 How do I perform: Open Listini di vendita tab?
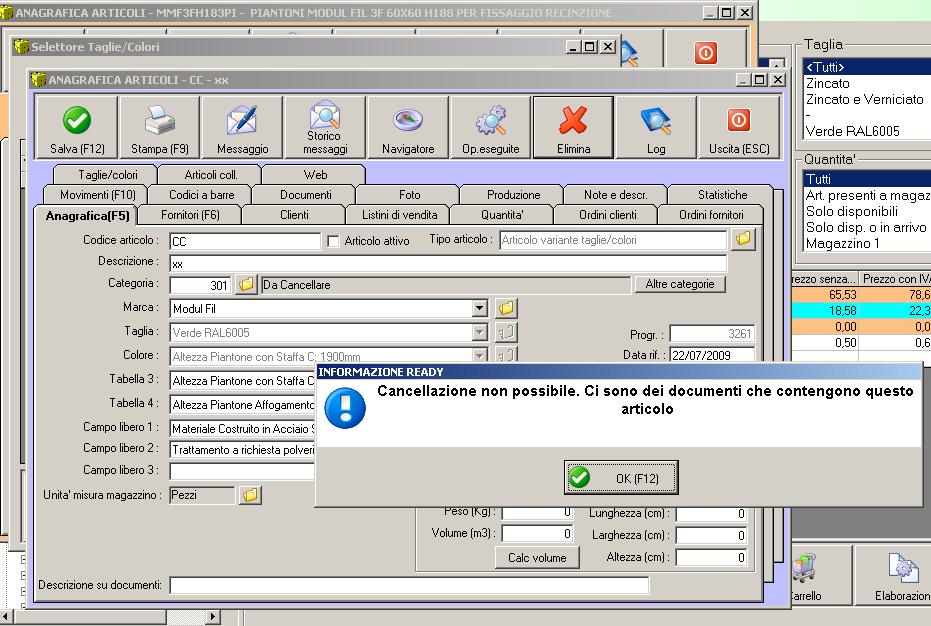[x=399, y=215]
